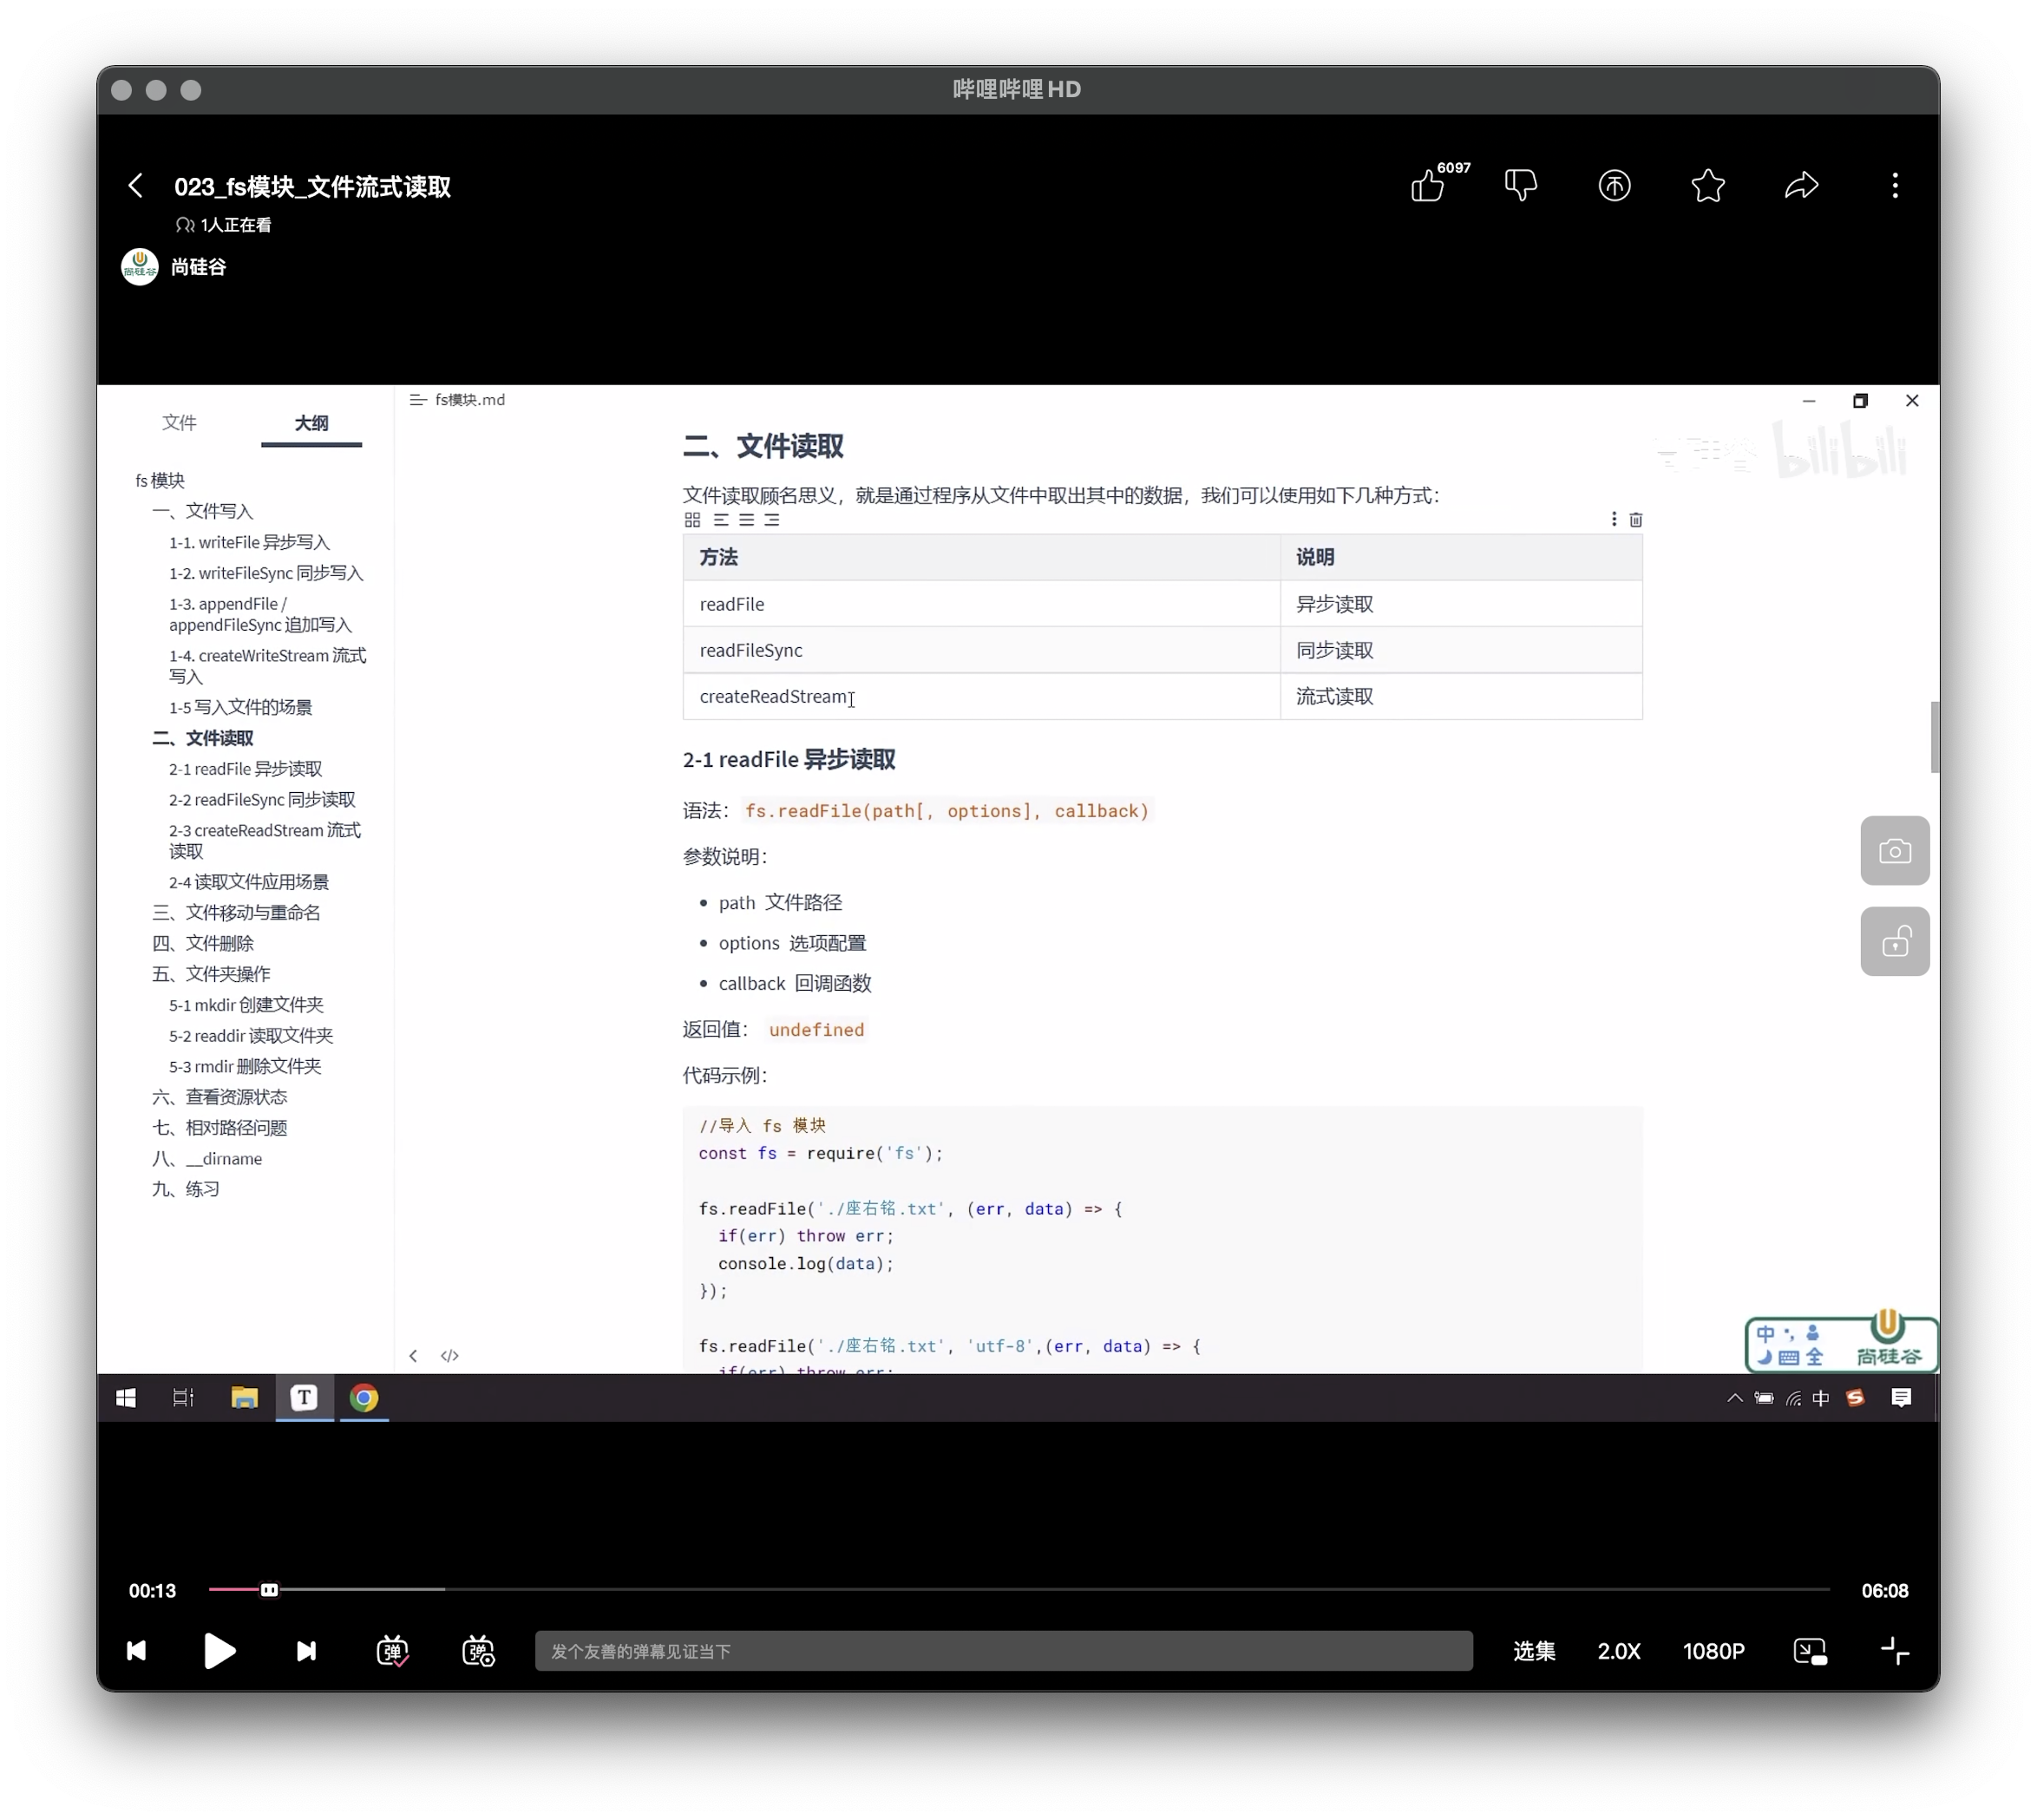The width and height of the screenshot is (2037, 1820).
Task: Open the 2.0X playback speed selector
Action: (1618, 1651)
